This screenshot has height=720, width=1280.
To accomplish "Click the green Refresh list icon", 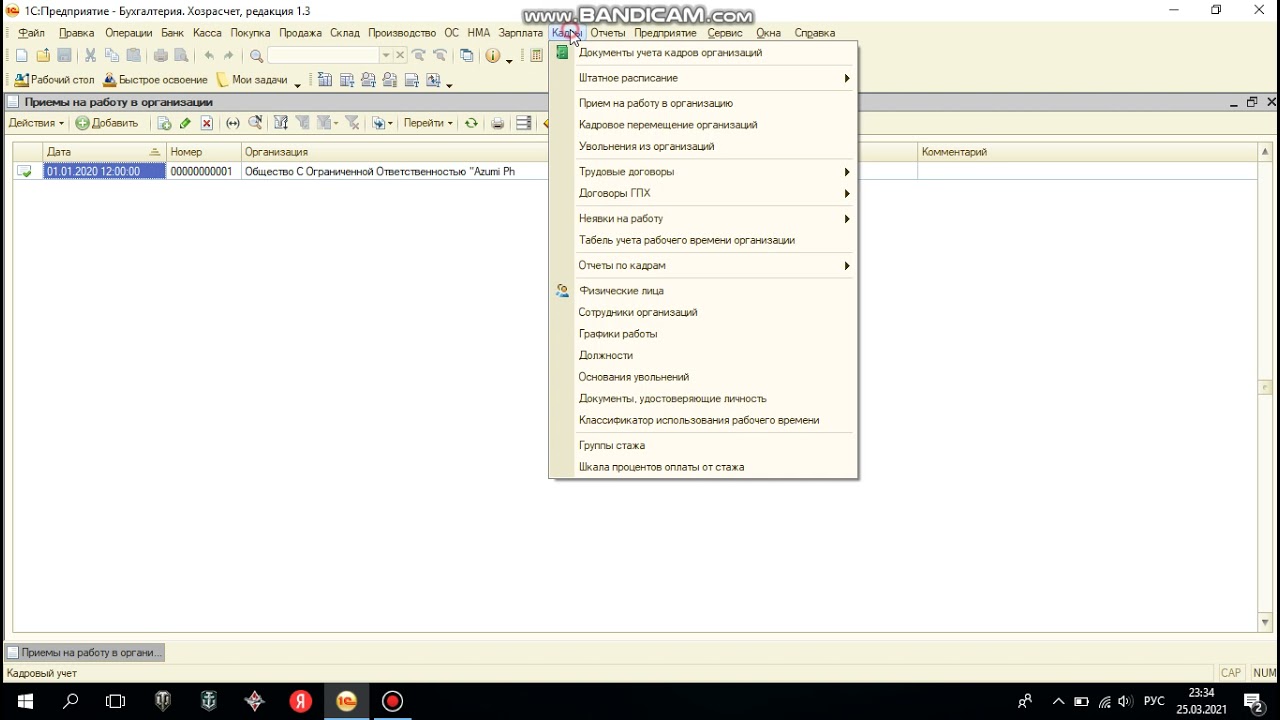I will coord(471,123).
